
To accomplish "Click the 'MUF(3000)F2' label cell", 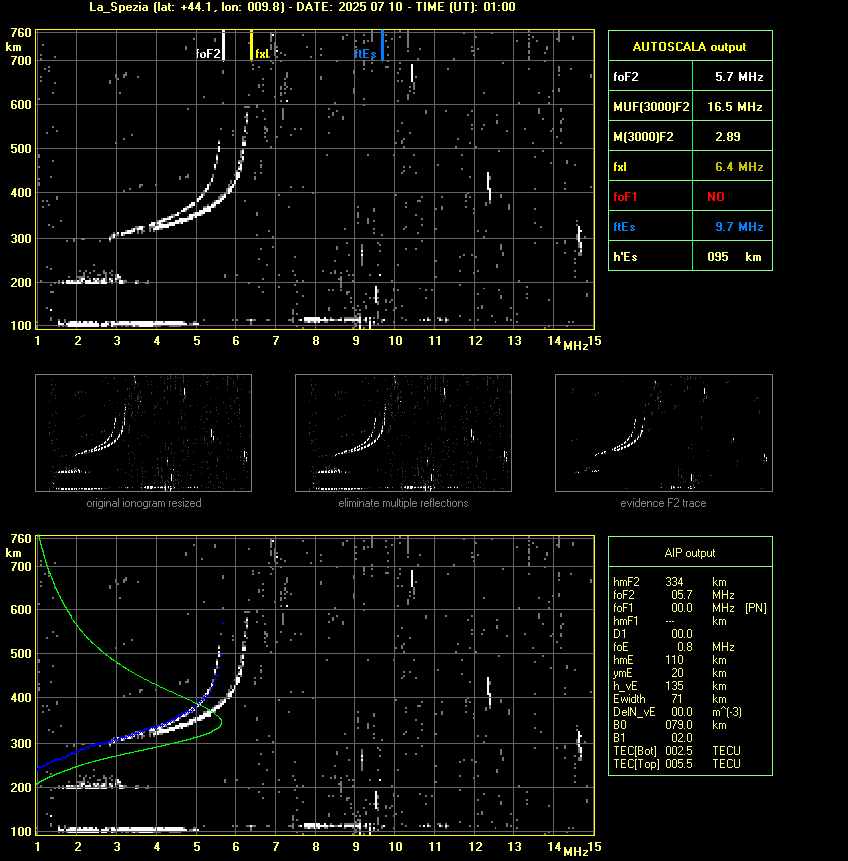I will pos(651,107).
